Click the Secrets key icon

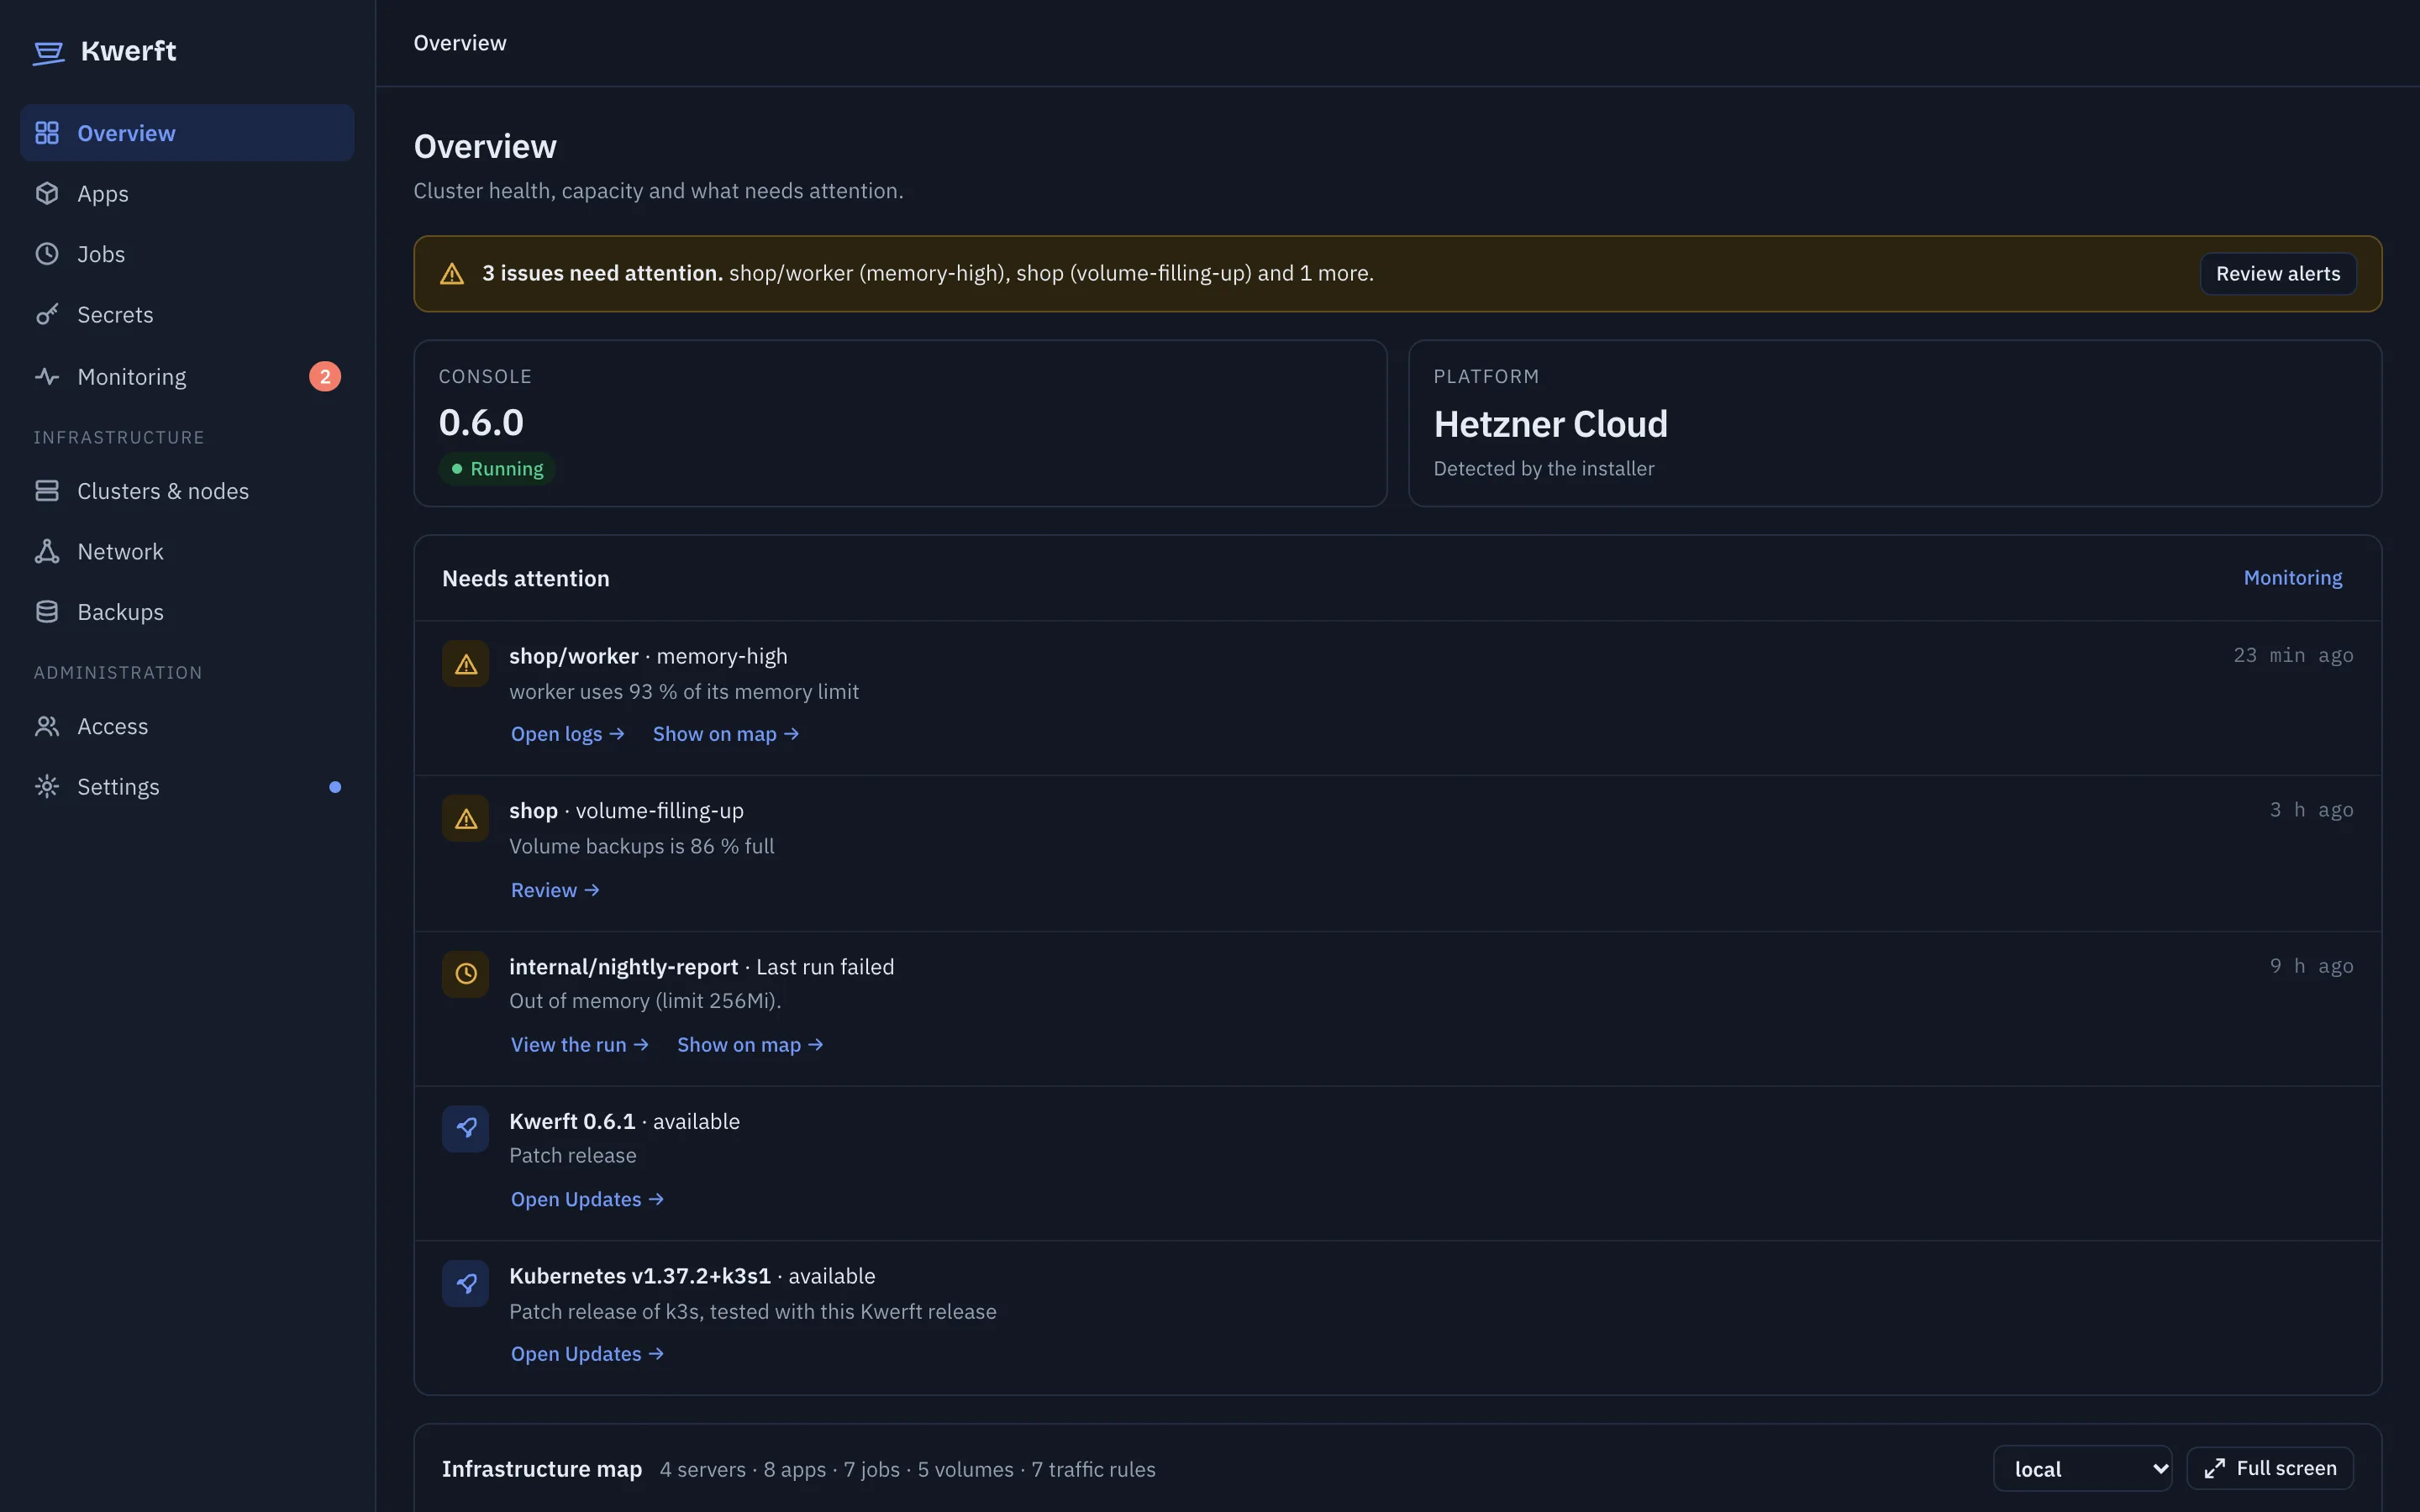(x=47, y=314)
